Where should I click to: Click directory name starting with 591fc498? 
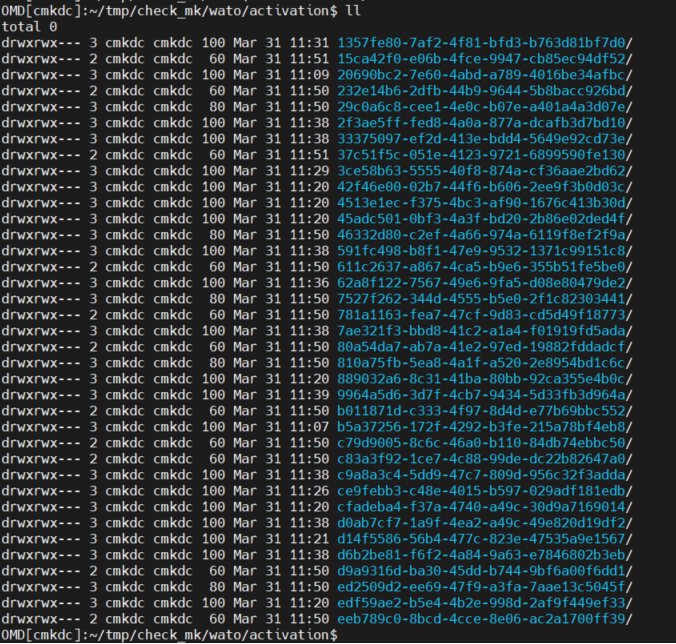tap(484, 250)
